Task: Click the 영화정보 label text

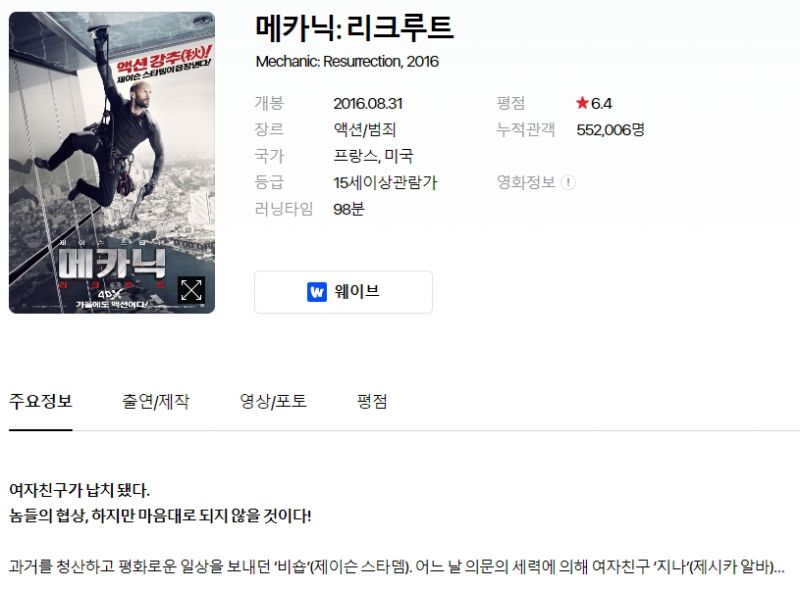Action: click(526, 182)
